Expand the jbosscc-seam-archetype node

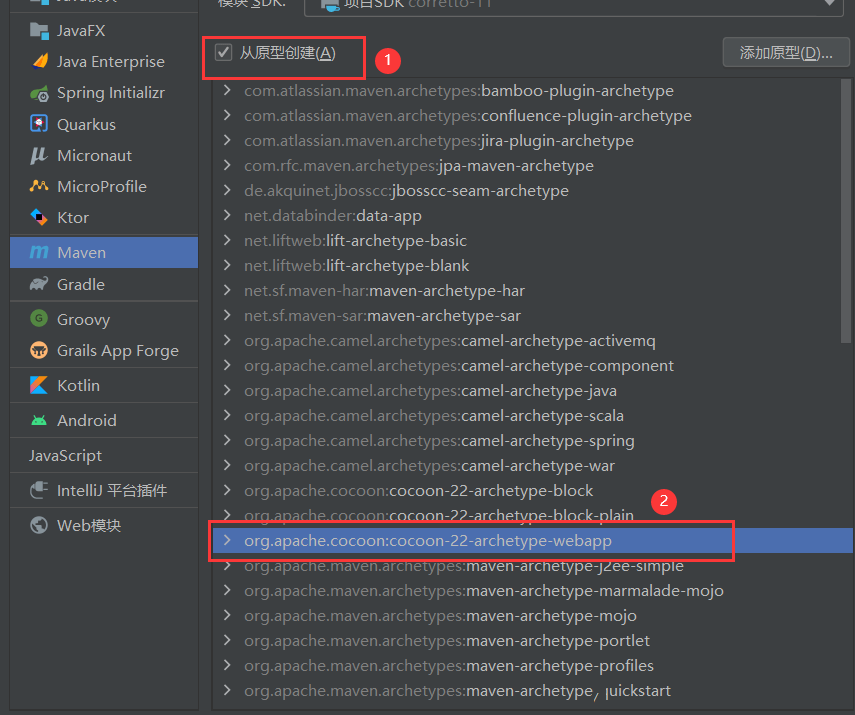pyautogui.click(x=227, y=190)
